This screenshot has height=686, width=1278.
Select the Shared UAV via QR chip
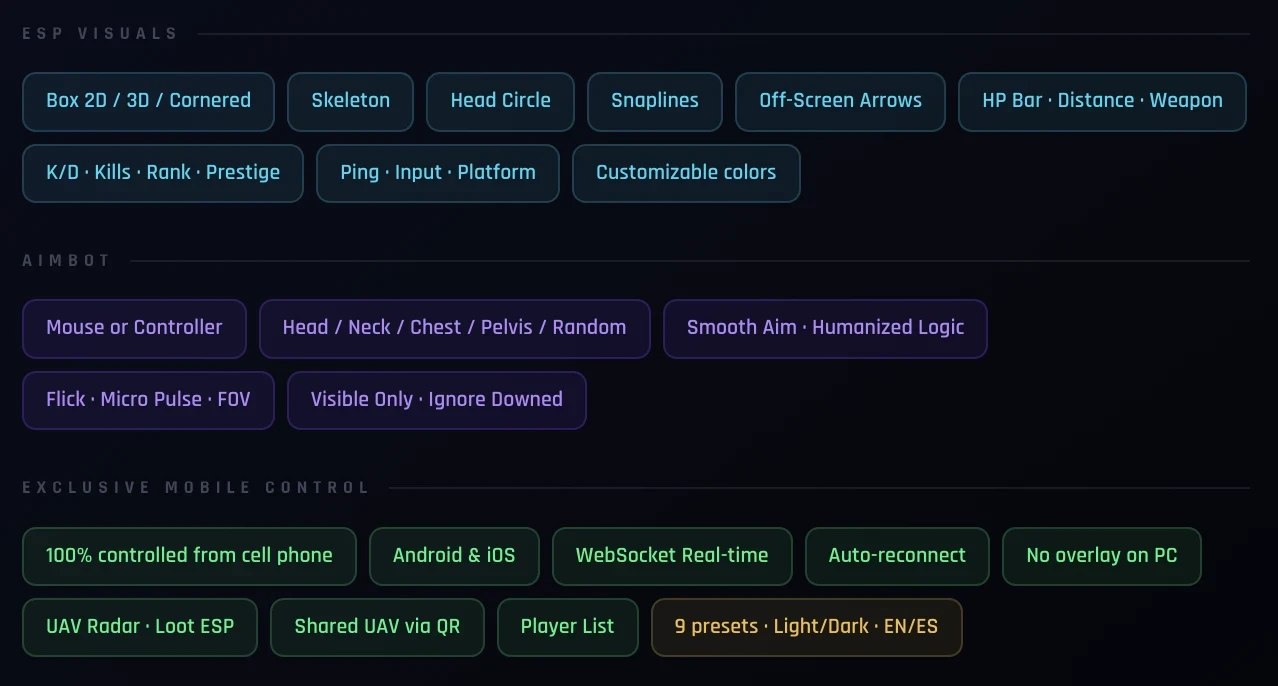[x=377, y=628]
